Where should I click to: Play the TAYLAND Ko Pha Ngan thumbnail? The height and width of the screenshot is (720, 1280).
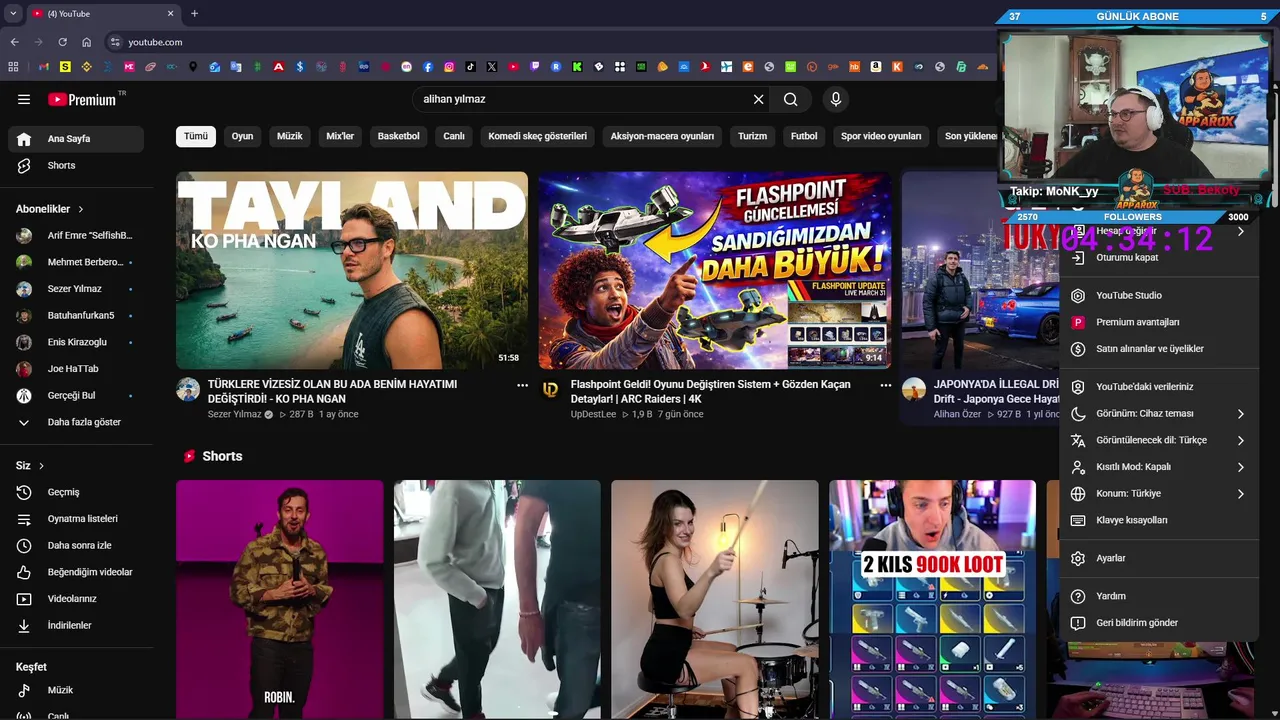pos(352,270)
